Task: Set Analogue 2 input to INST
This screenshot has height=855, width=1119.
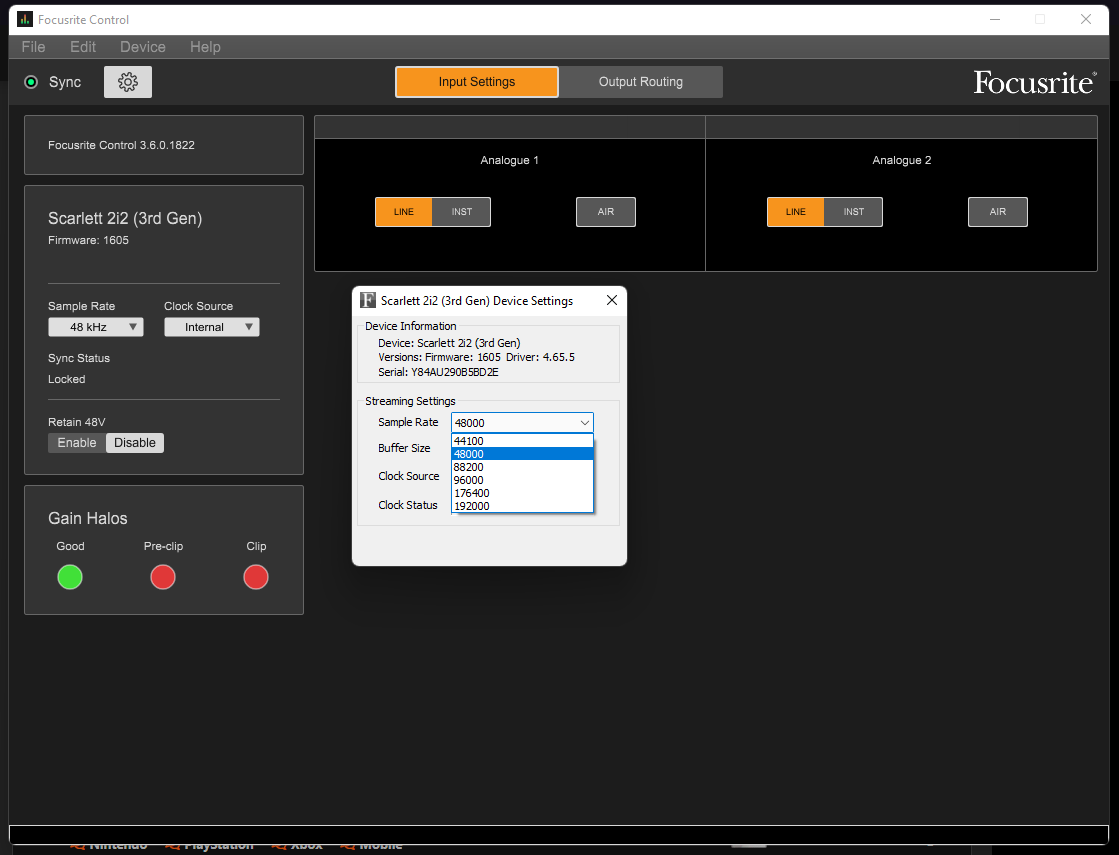Action: click(854, 212)
